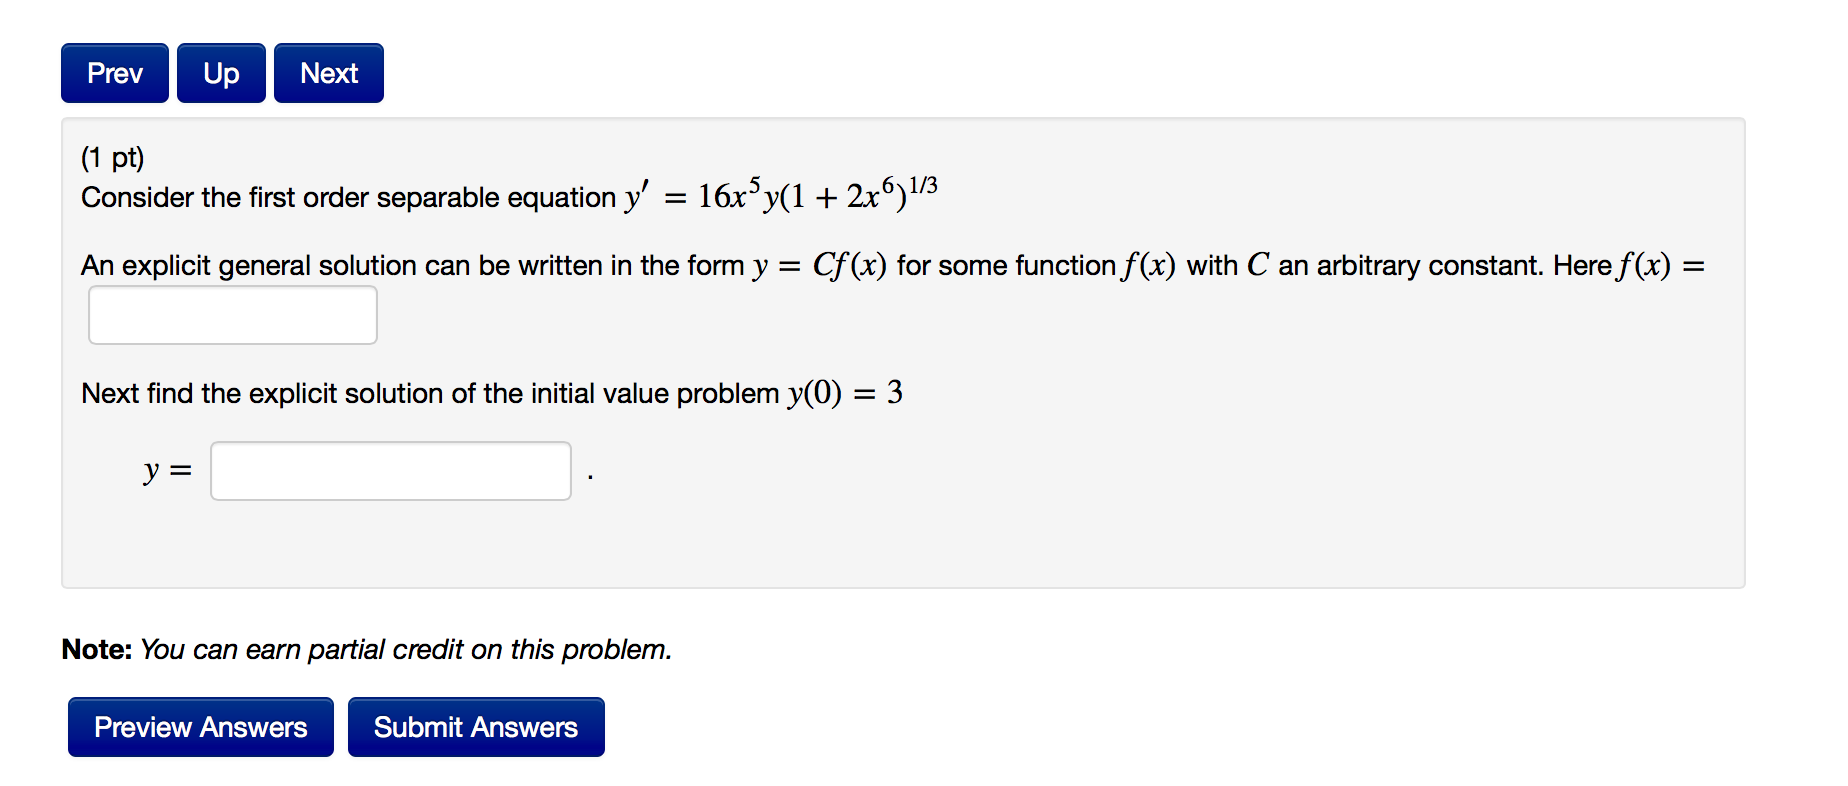This screenshot has width=1848, height=786.
Task: Click the y' = 16x^5y(1+2x^6)^(1/3) equation
Action: (780, 195)
